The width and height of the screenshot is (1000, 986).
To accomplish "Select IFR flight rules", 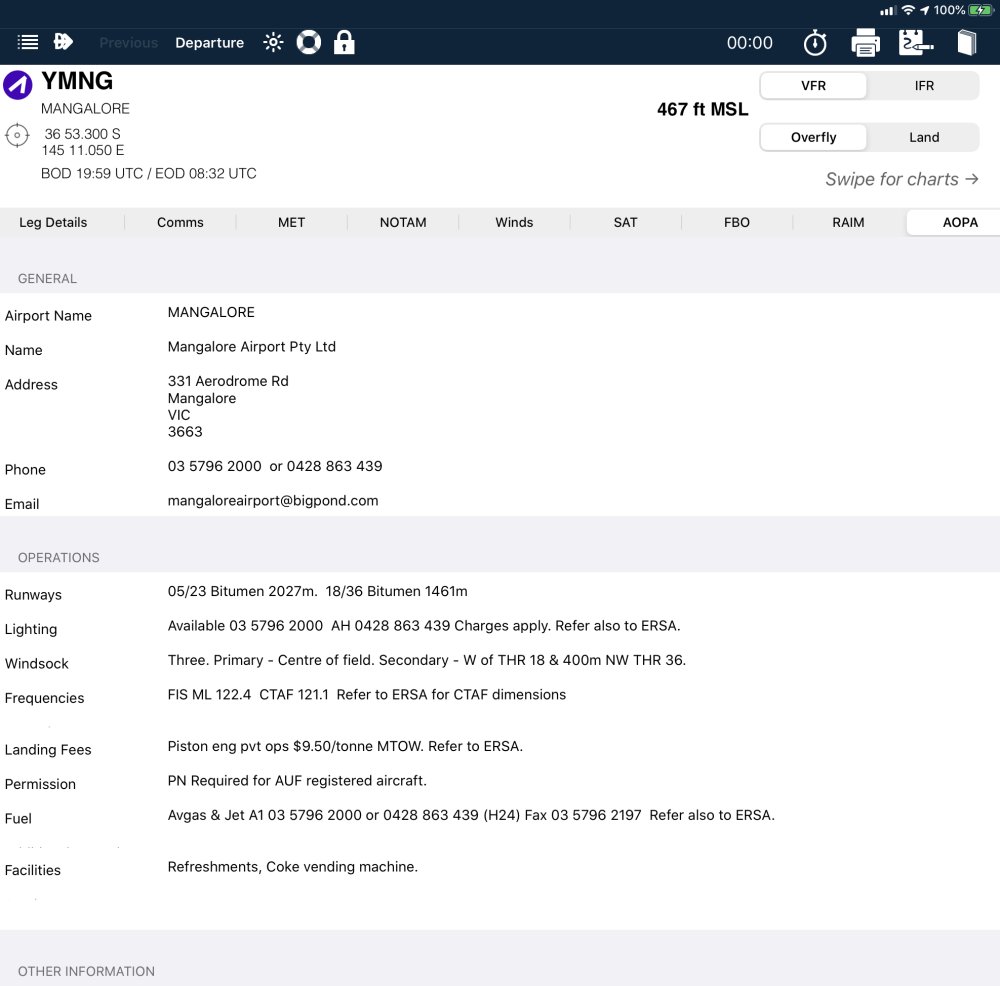I will tap(924, 85).
